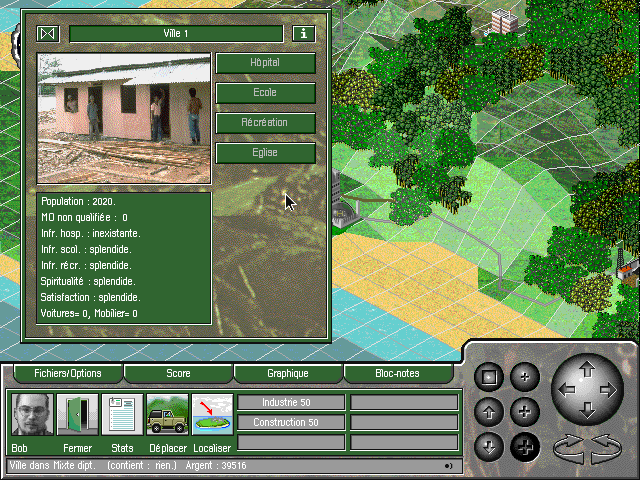Viewport: 640px width, 480px height.
Task: Click the Infr. récr. : splendide line
Action: 86,265
